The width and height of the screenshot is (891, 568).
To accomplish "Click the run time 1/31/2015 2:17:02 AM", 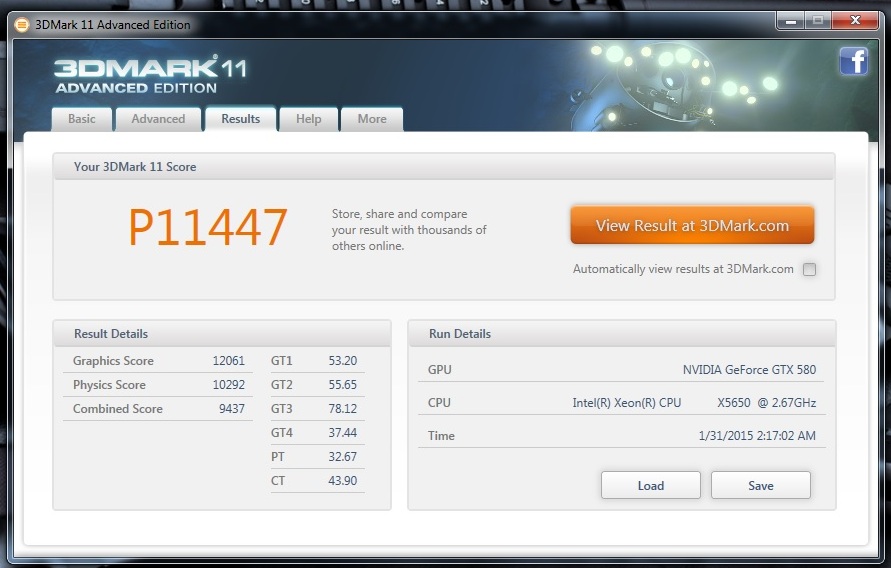I will (757, 436).
